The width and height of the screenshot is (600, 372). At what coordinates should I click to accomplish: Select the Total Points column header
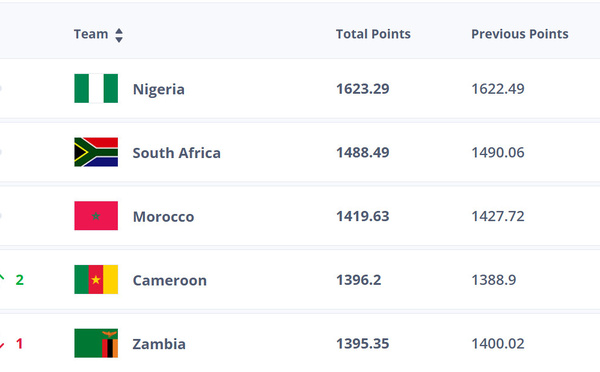(x=373, y=34)
